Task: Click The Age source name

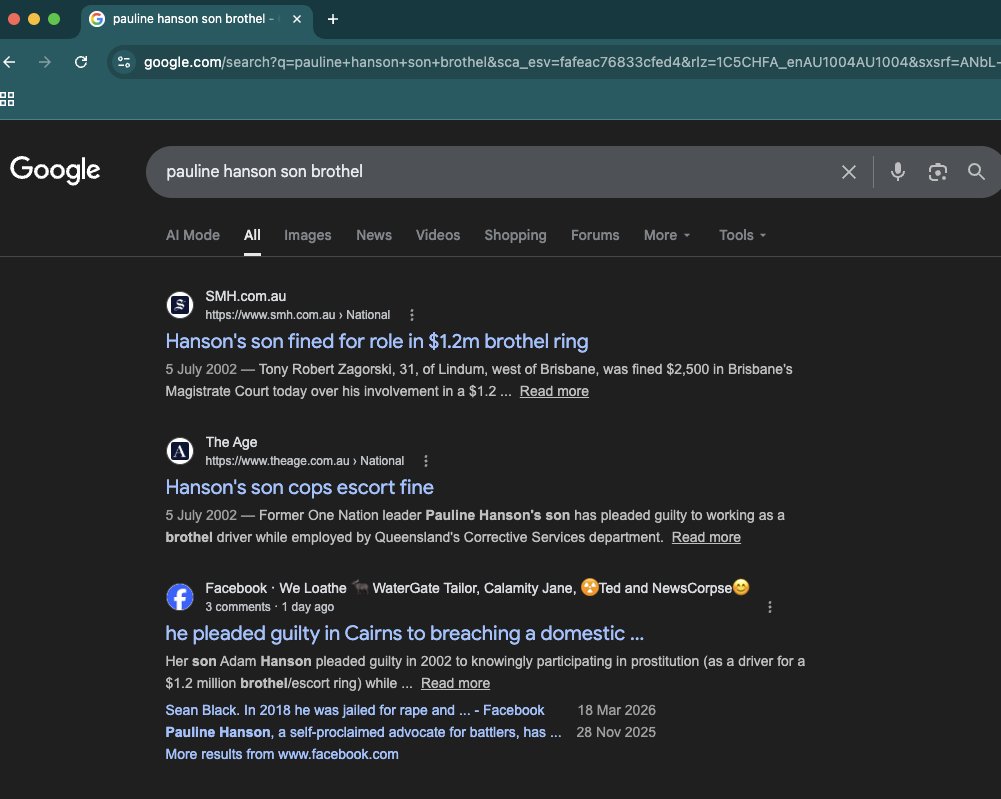Action: click(x=231, y=442)
